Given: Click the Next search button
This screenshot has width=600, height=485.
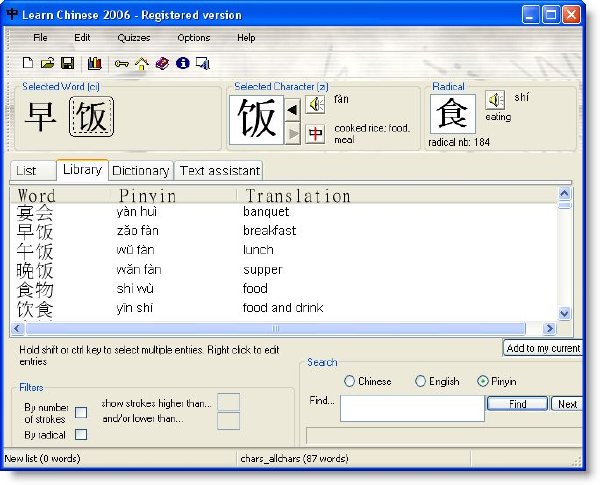Looking at the screenshot, I should (x=567, y=404).
